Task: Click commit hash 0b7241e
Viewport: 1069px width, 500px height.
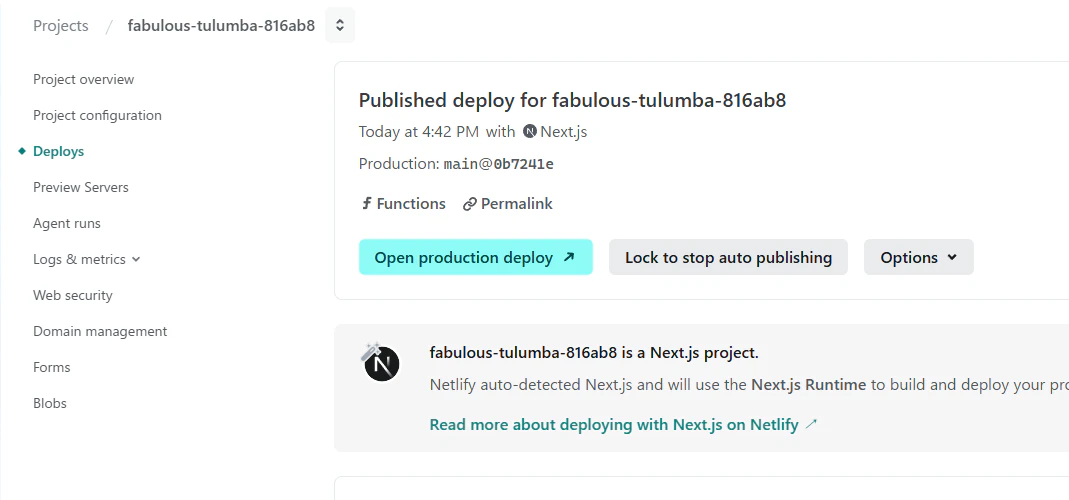Action: pyautogui.click(x=524, y=164)
